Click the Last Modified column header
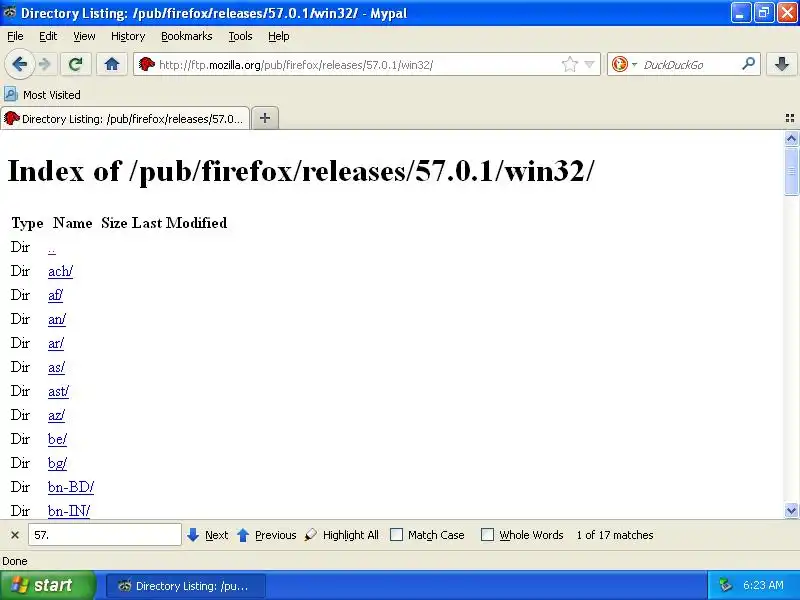Screen dimensions: 800x600 click(x=180, y=223)
